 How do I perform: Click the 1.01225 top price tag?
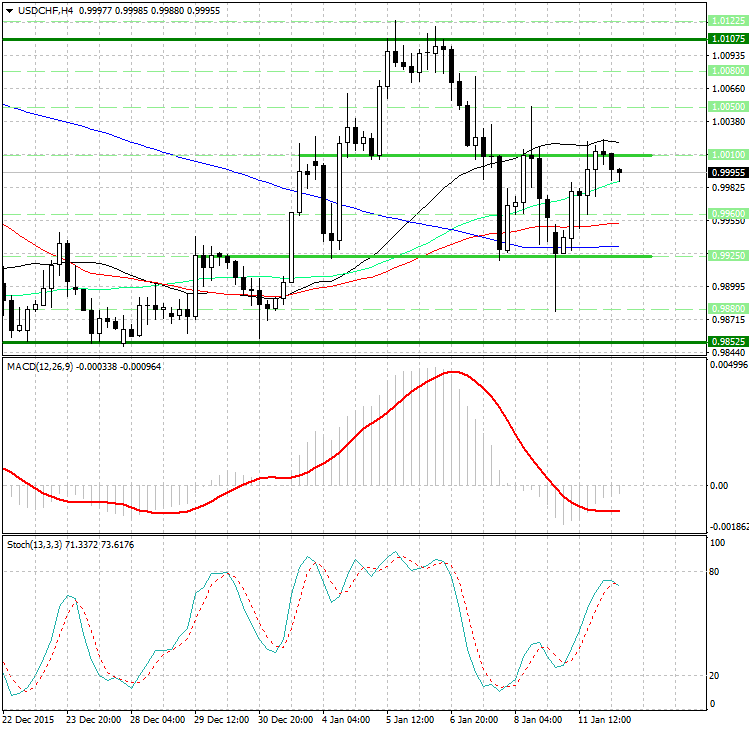(x=726, y=21)
